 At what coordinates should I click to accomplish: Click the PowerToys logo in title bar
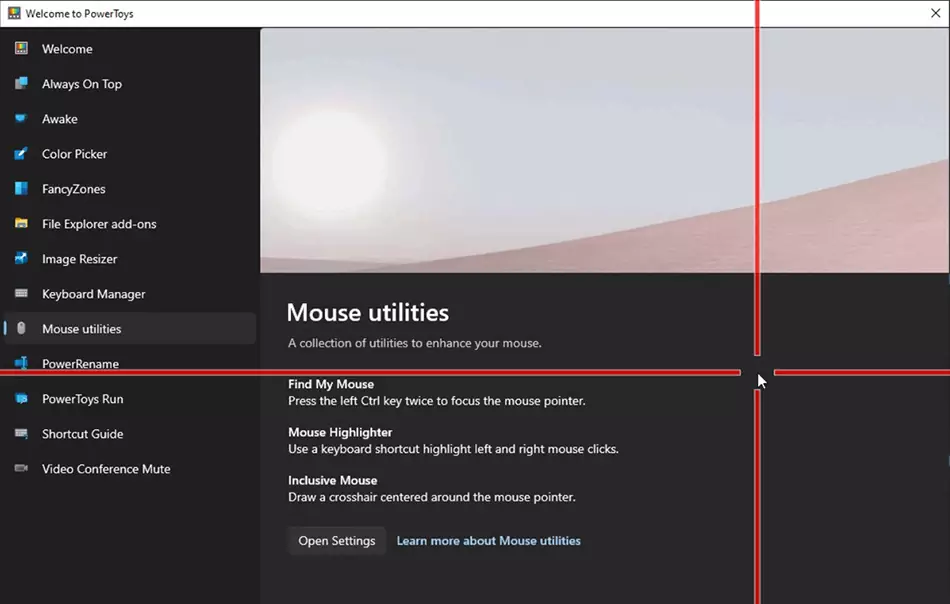click(14, 13)
